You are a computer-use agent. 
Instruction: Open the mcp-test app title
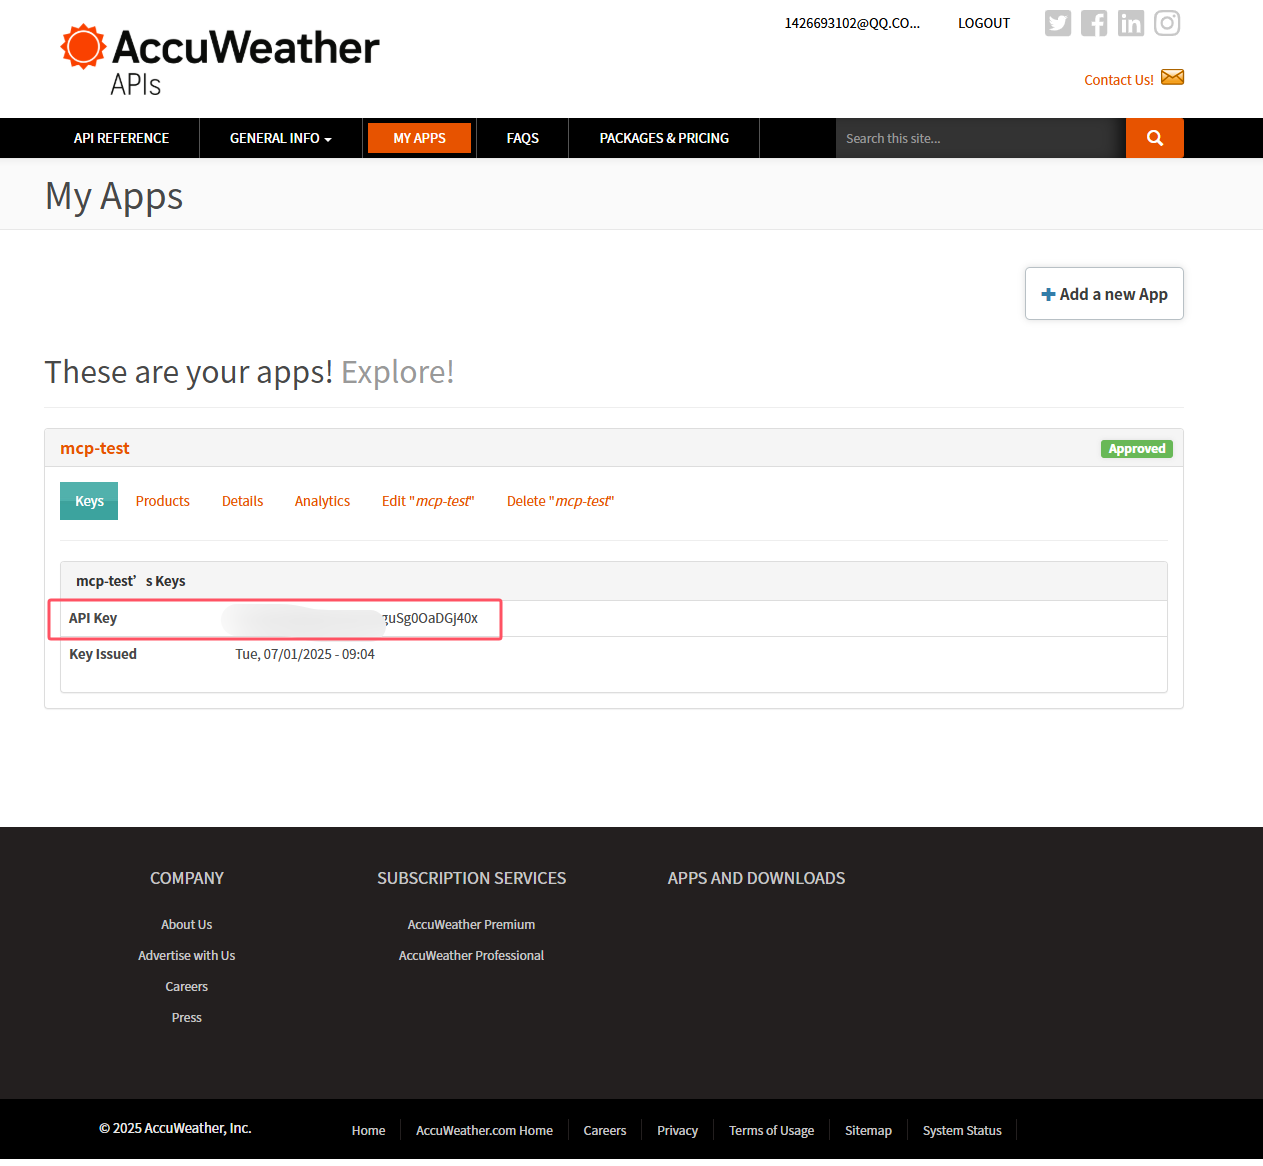pyautogui.click(x=95, y=448)
